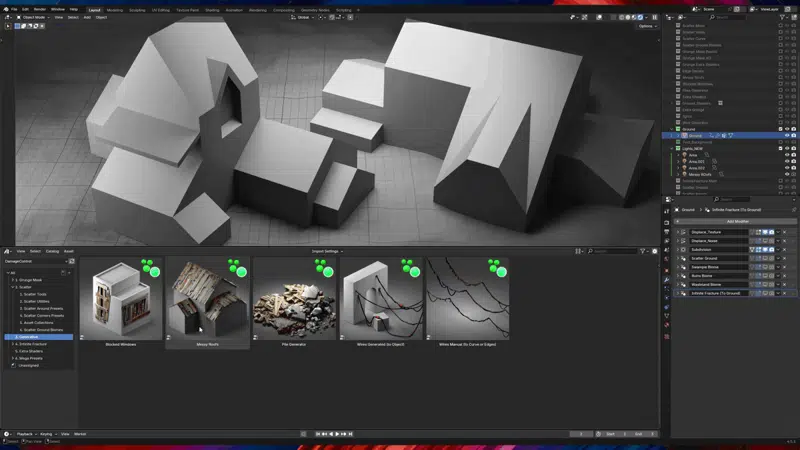Open the Render menu in top bar
The height and width of the screenshot is (450, 800).
coord(39,9)
